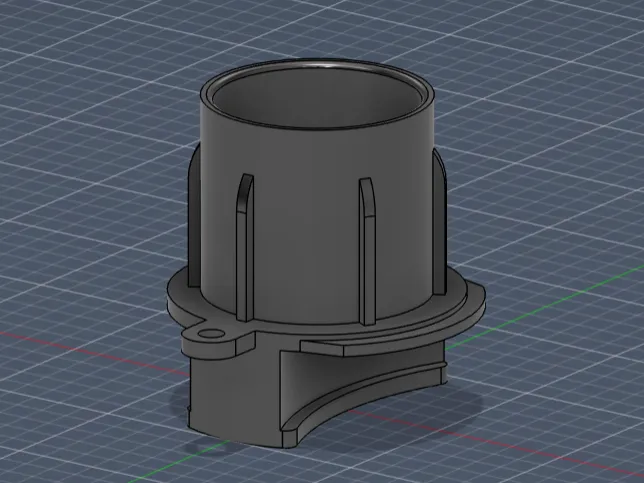This screenshot has width=644, height=483.
Task: Select the inner bore of the cylinder
Action: [x=317, y=99]
